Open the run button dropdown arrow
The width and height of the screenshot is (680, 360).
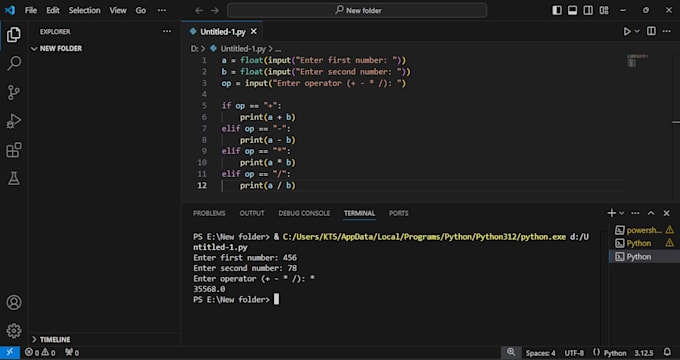637,31
